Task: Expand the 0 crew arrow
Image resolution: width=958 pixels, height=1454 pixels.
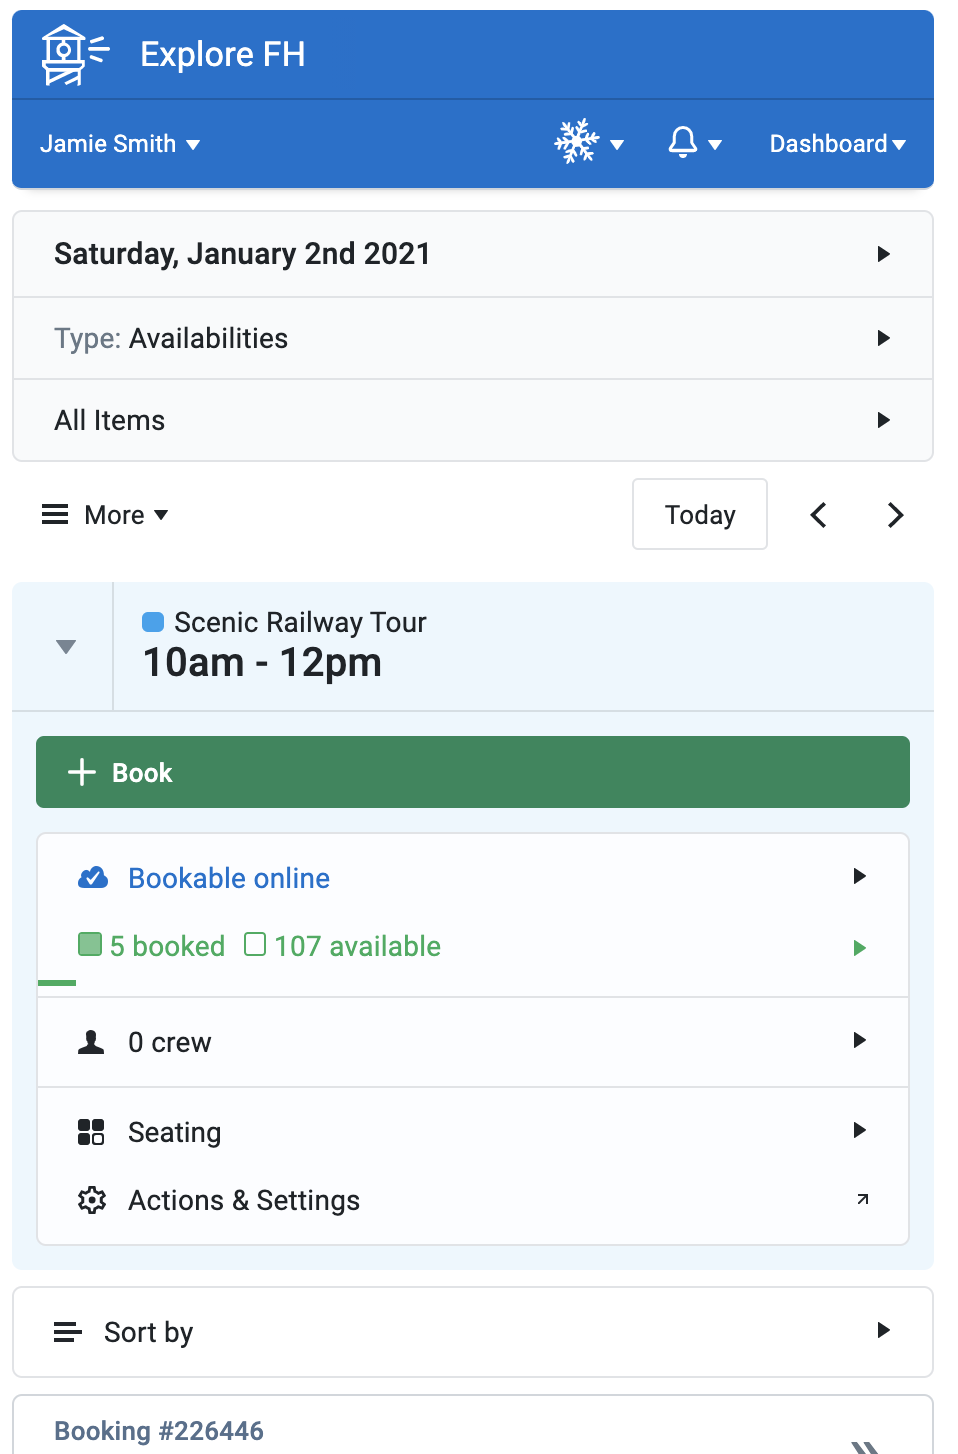Action: (x=859, y=1040)
